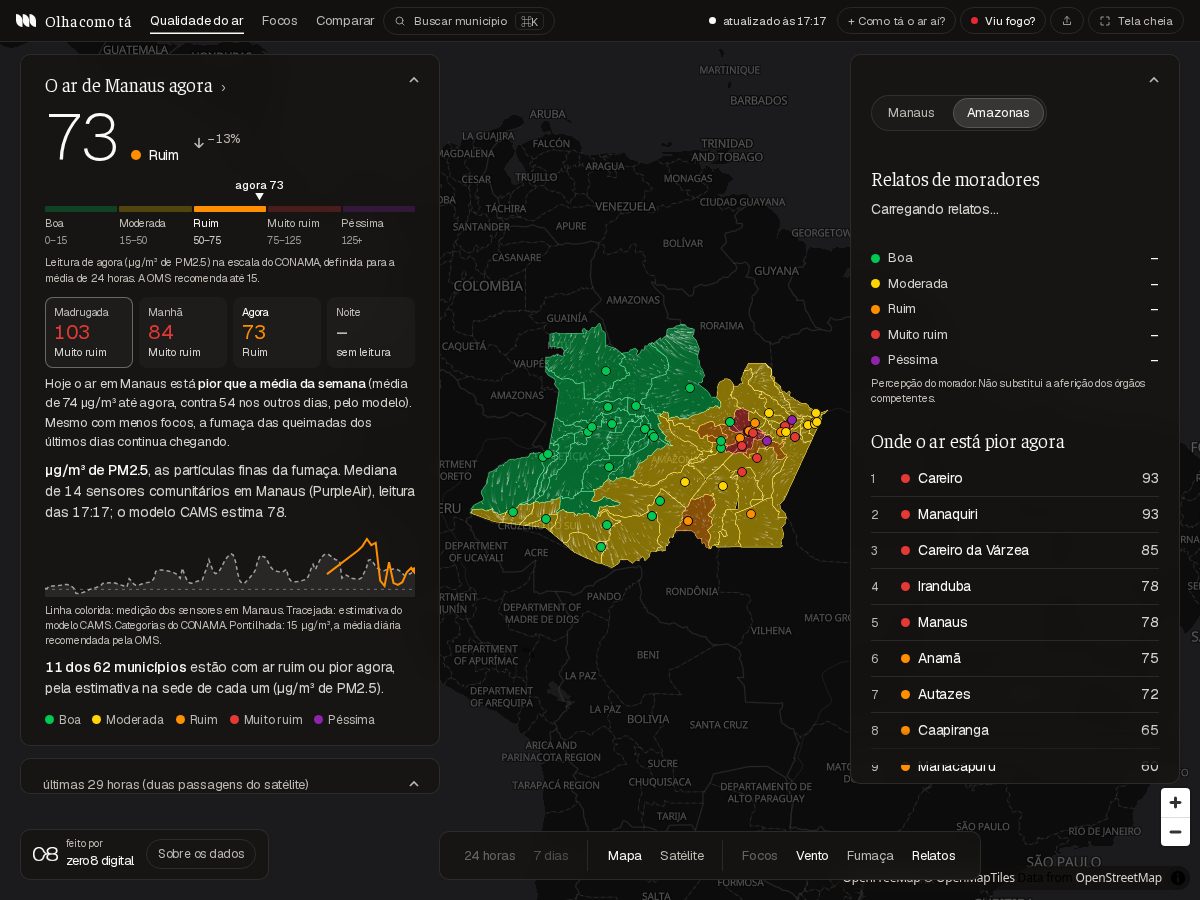Switch basemap to Satélite

pyautogui.click(x=682, y=856)
